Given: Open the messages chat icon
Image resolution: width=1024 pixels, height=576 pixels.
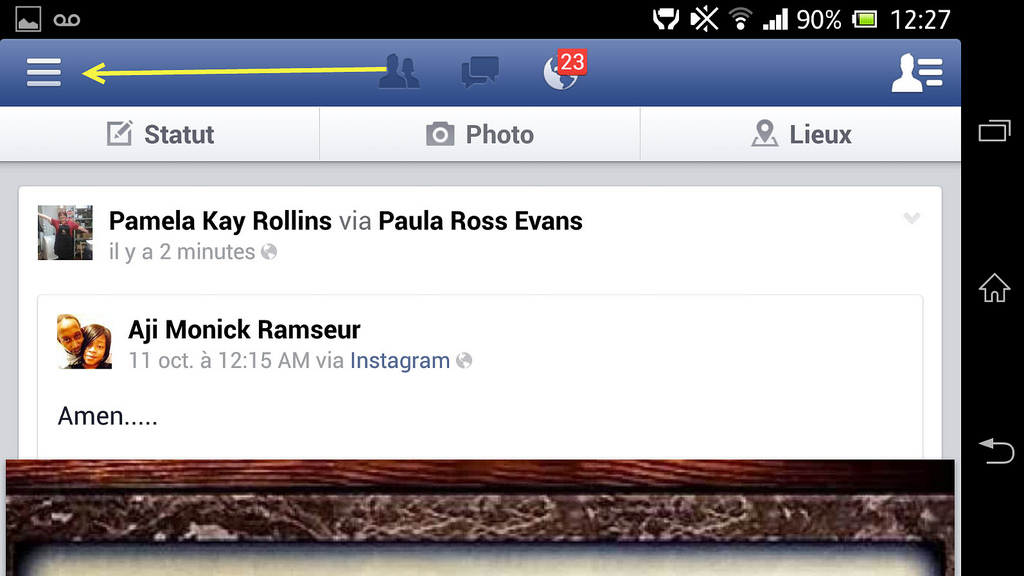Looking at the screenshot, I should (480, 72).
